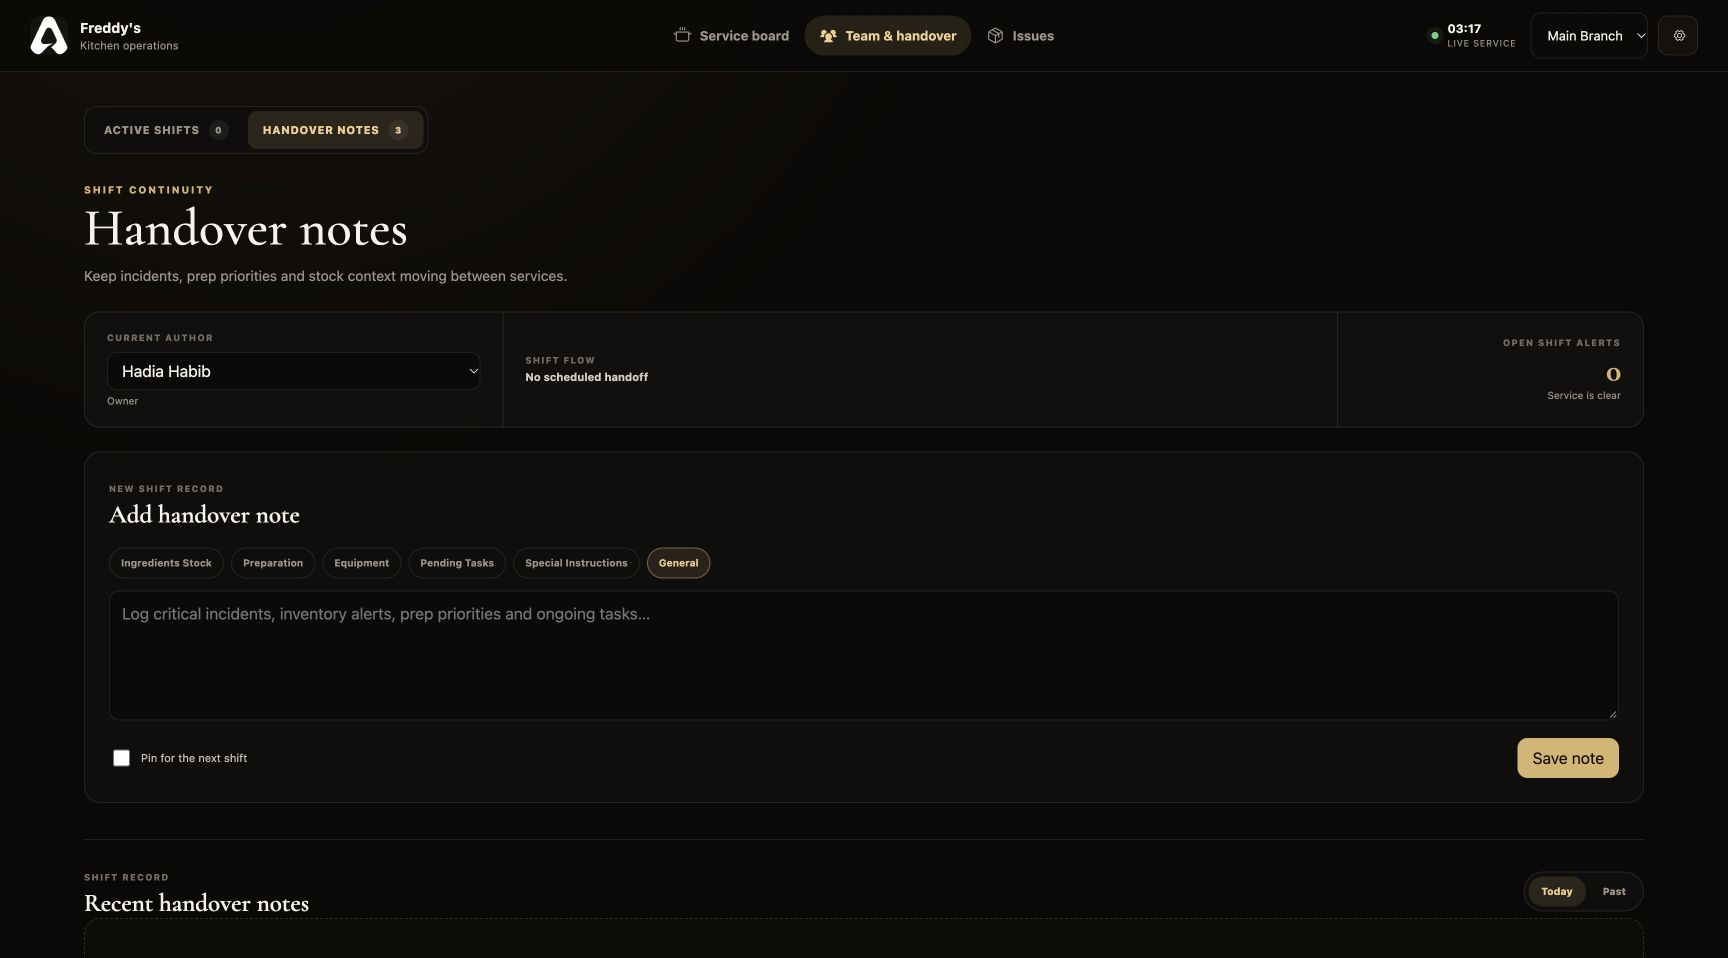Screen dimensions: 1728x958
Task: Click the Add handover note heading
Action: 204,515
